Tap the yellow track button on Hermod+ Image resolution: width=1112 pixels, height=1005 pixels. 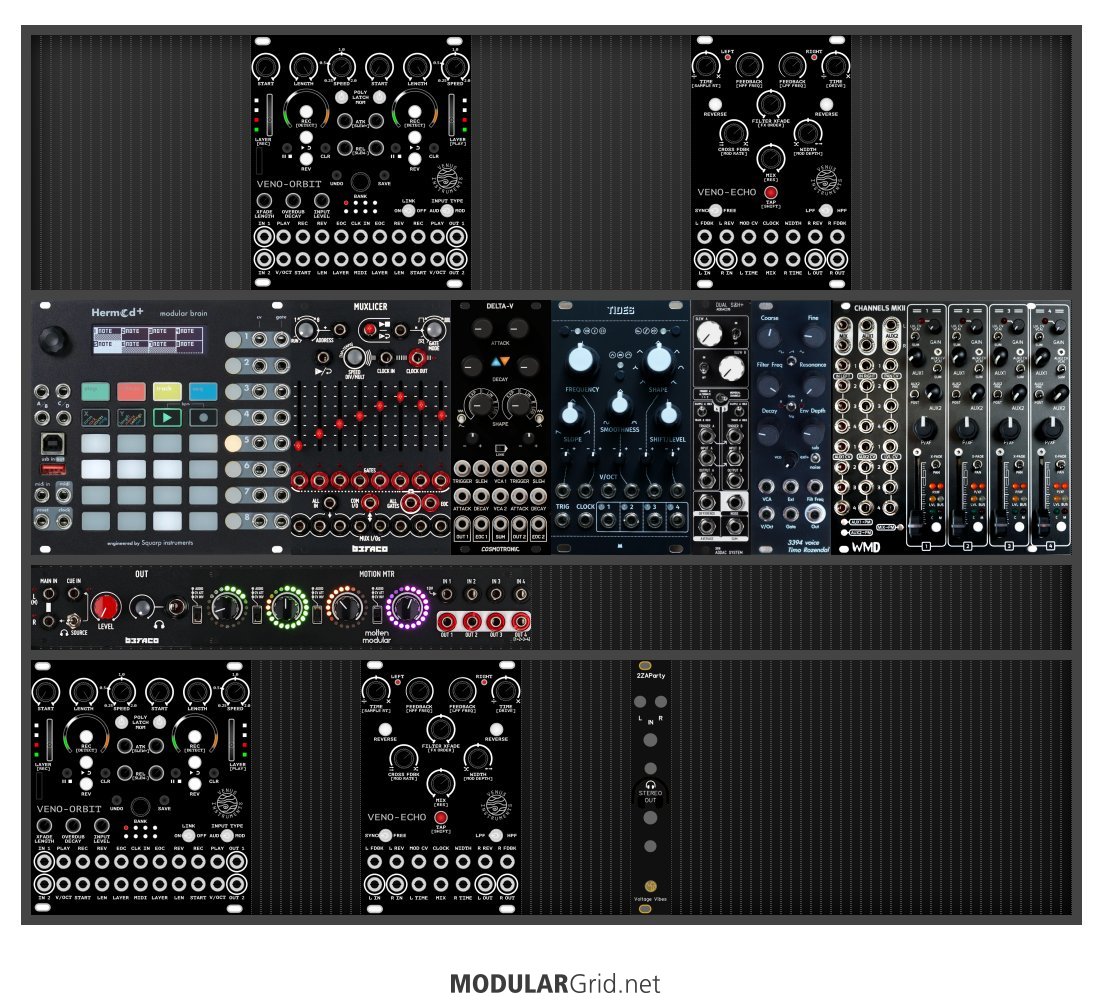coord(167,391)
